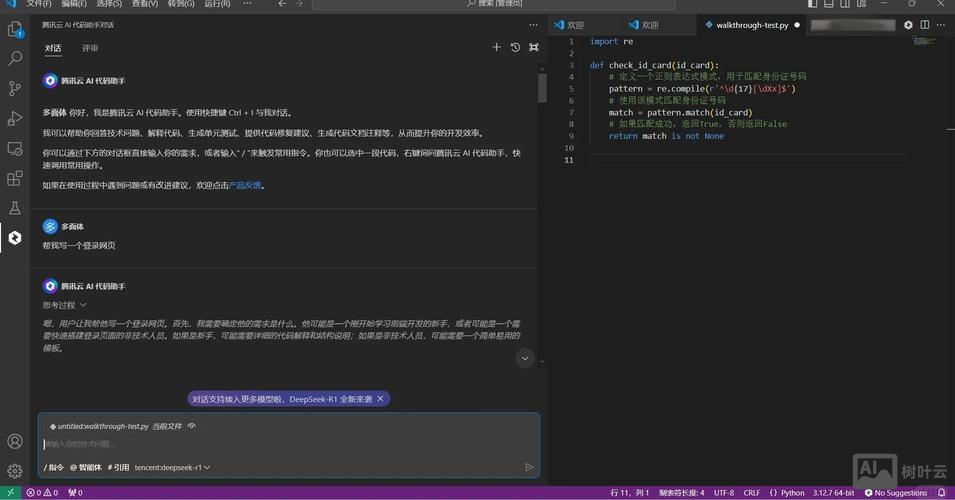Toggle current file context eye icon

pyautogui.click(x=192, y=426)
